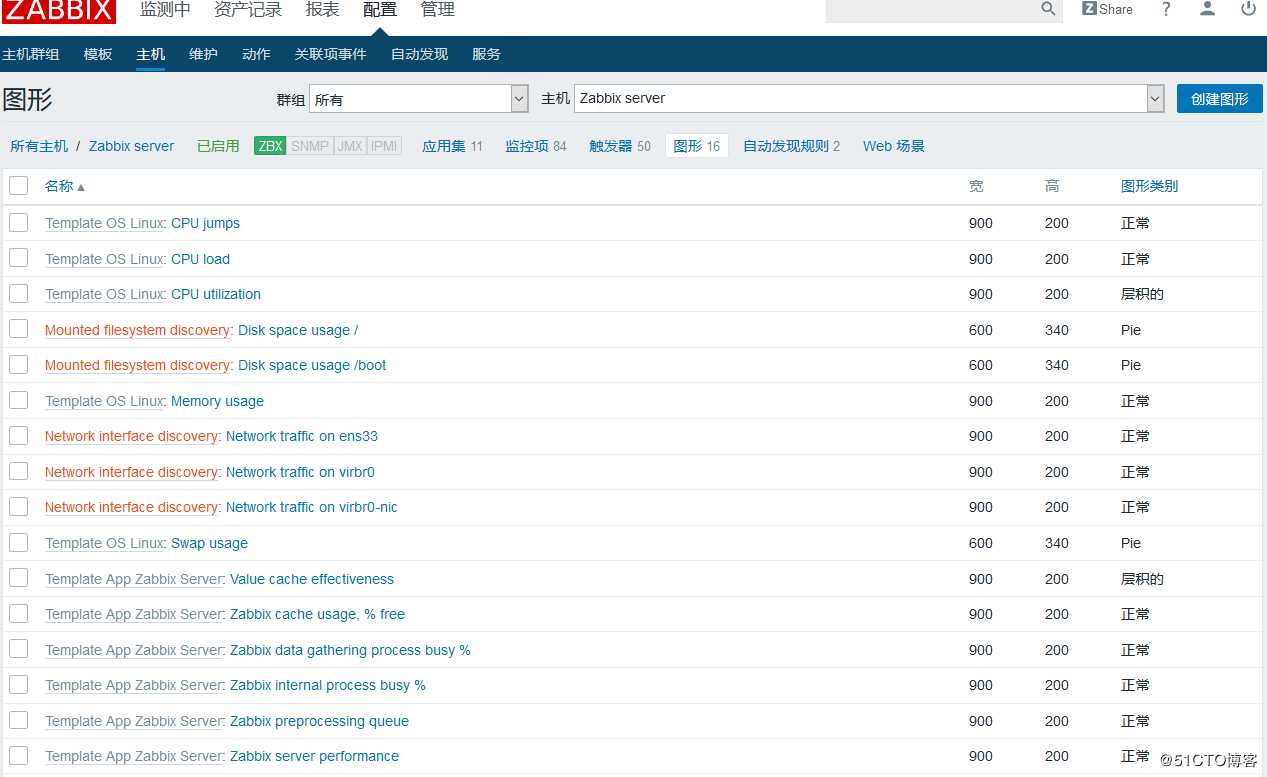Viewport: 1267px width, 777px height.
Task: Check the Memory usage row checkbox
Action: coord(19,400)
